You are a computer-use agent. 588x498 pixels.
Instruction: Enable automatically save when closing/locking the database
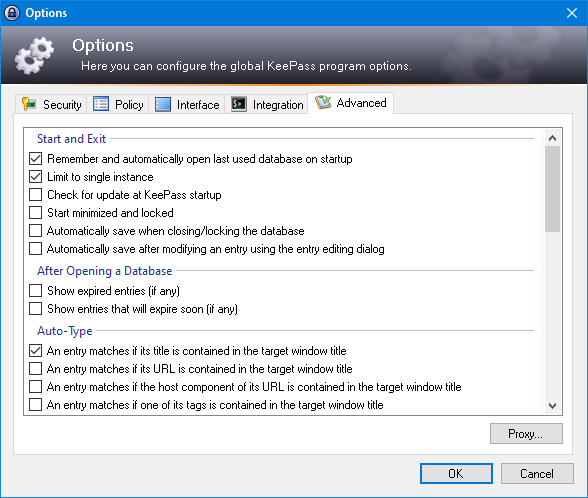tap(36, 231)
